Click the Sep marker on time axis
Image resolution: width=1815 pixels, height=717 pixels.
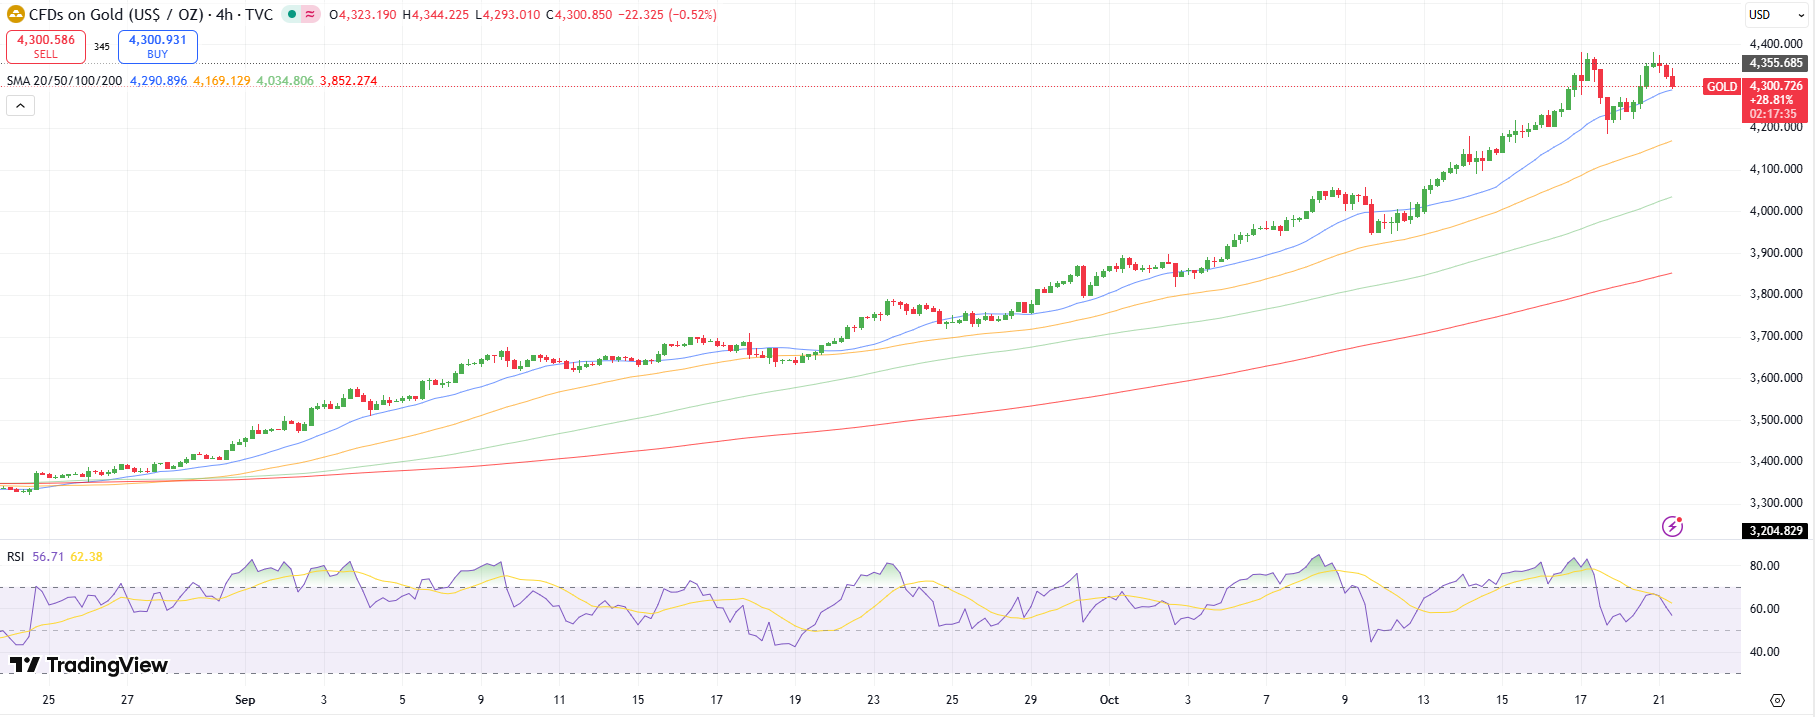coord(245,700)
